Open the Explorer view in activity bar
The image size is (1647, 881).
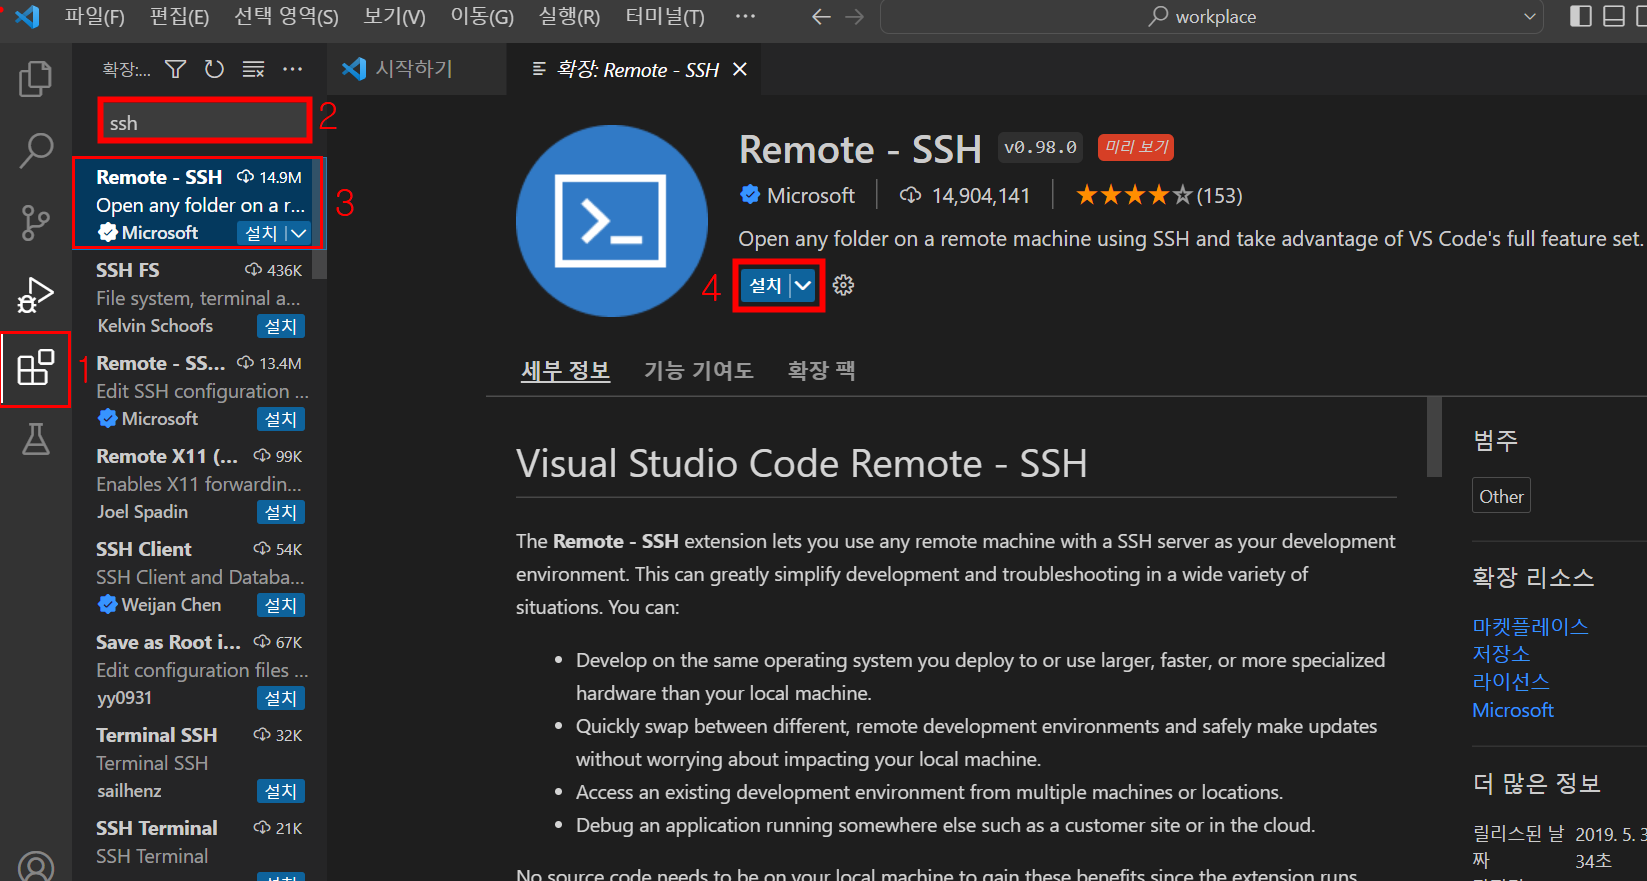[35, 79]
